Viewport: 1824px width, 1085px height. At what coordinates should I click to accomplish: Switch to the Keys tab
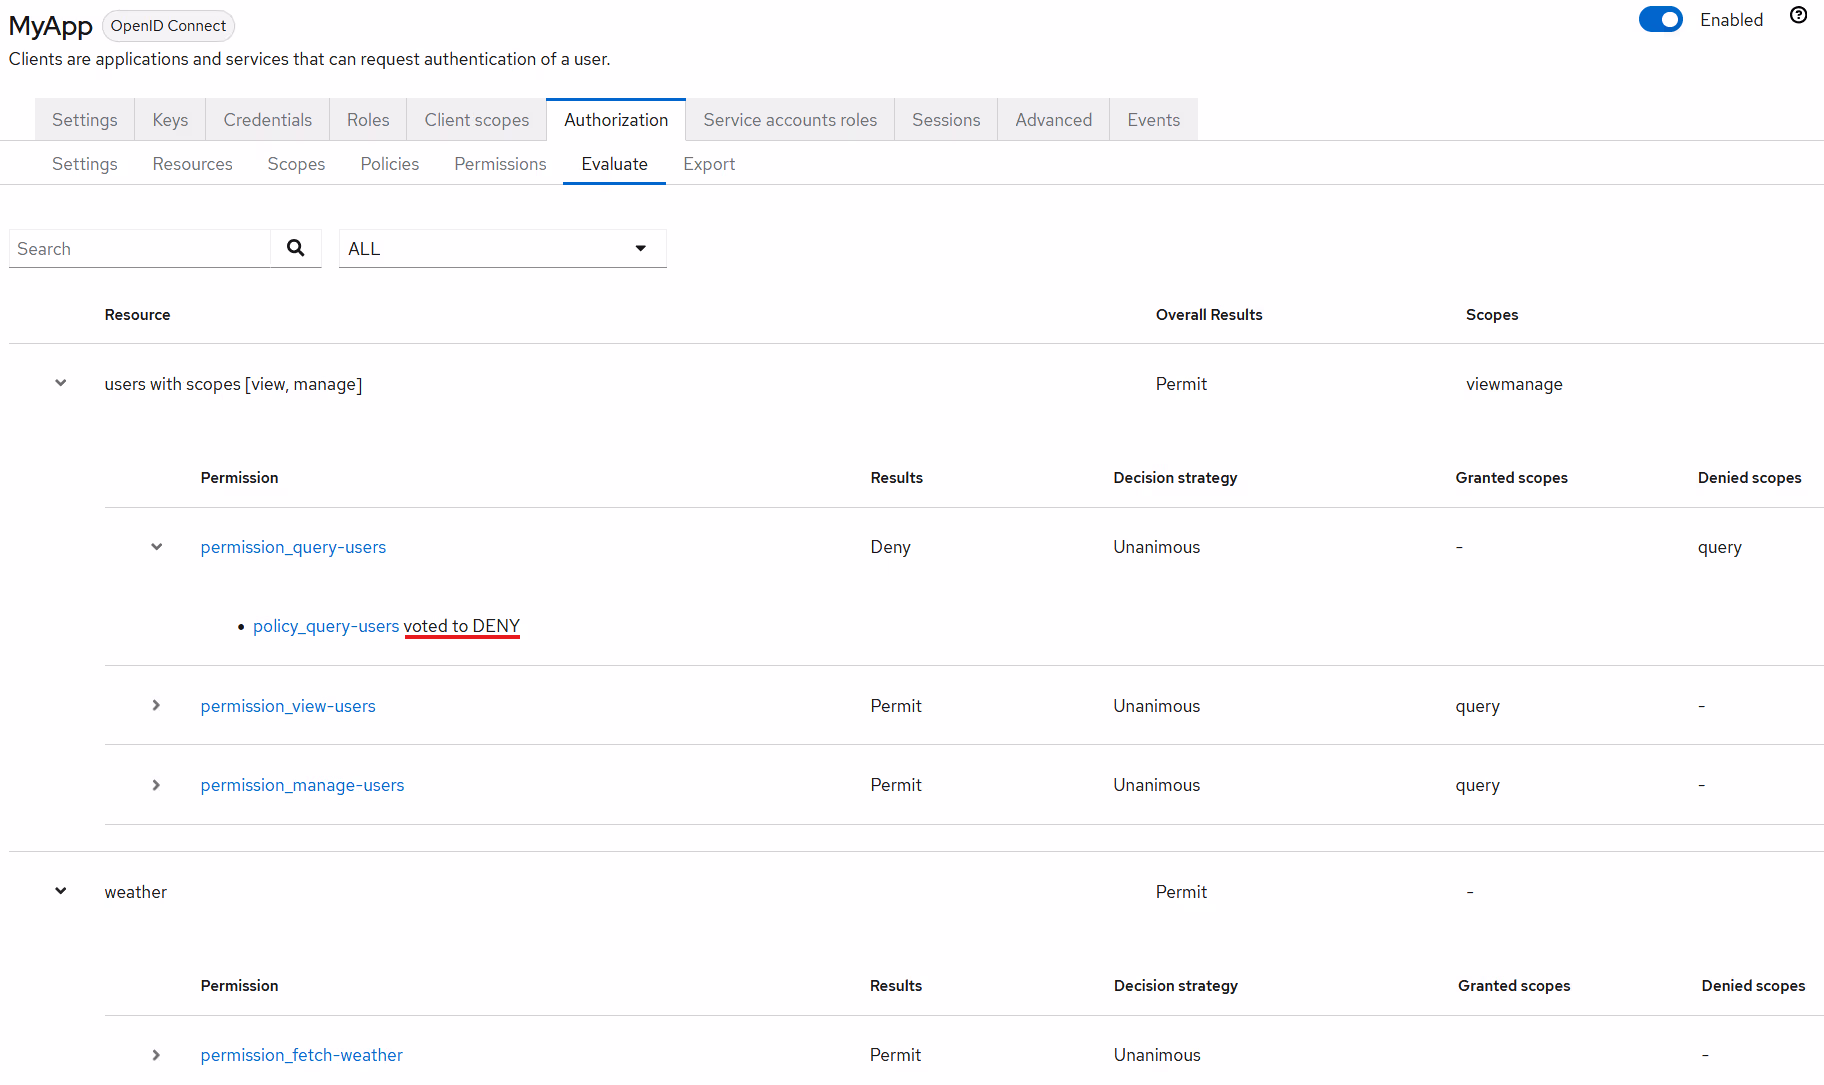pos(169,119)
